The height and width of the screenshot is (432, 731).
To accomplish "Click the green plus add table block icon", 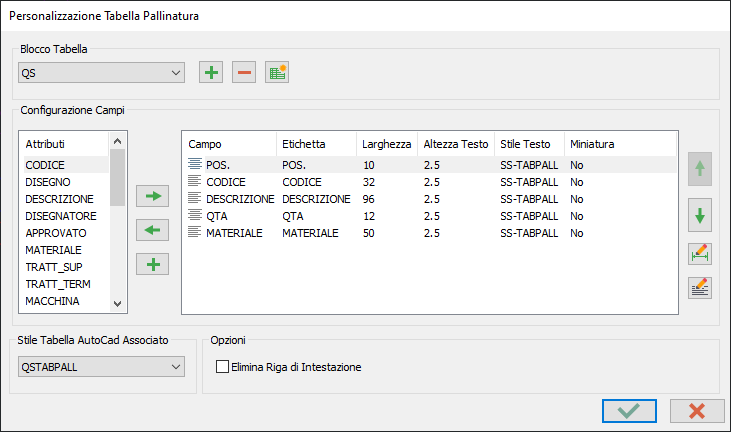I will (x=211, y=72).
